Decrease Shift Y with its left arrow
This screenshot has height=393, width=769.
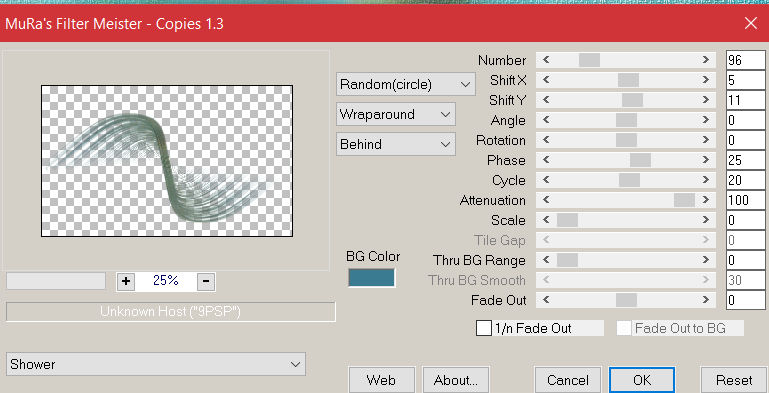pos(546,100)
